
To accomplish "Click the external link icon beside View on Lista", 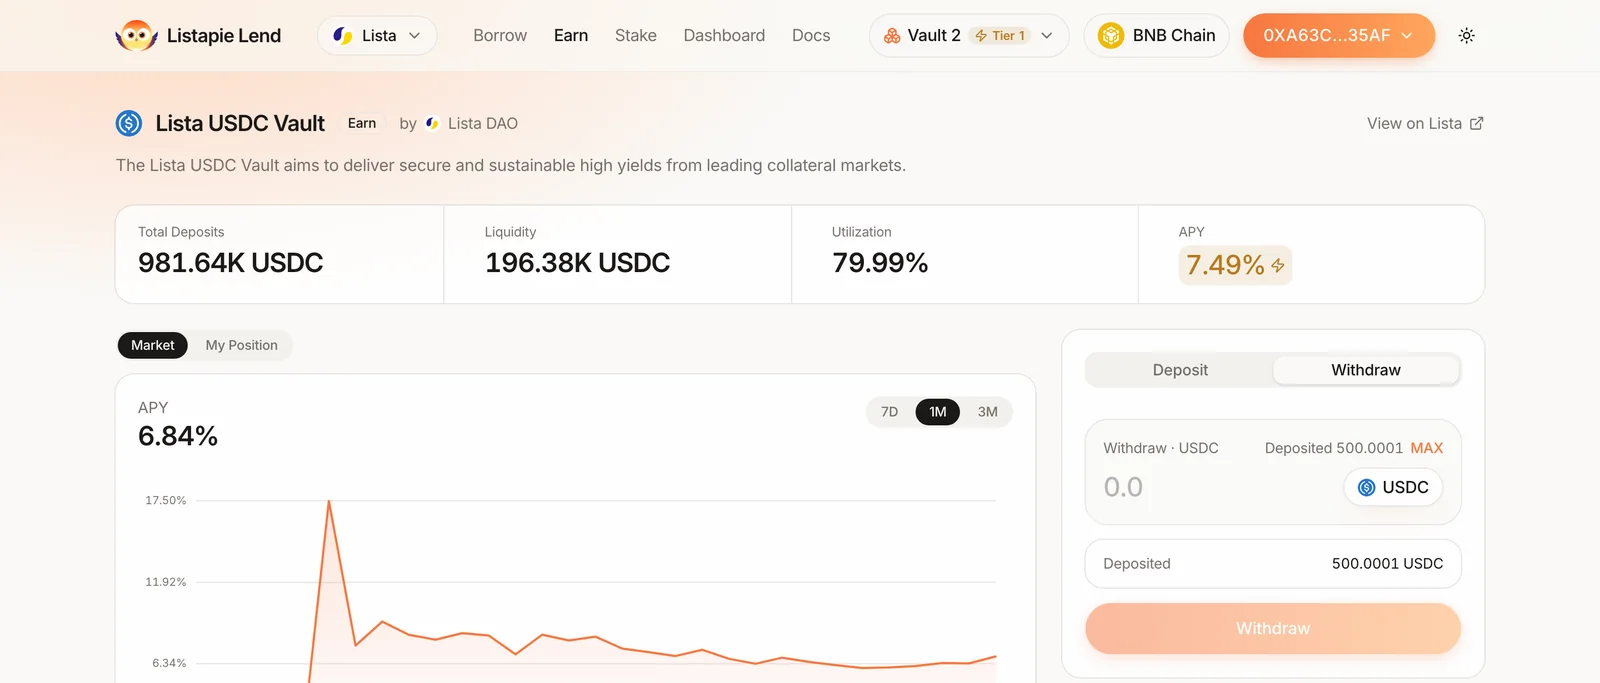I will (x=1476, y=123).
